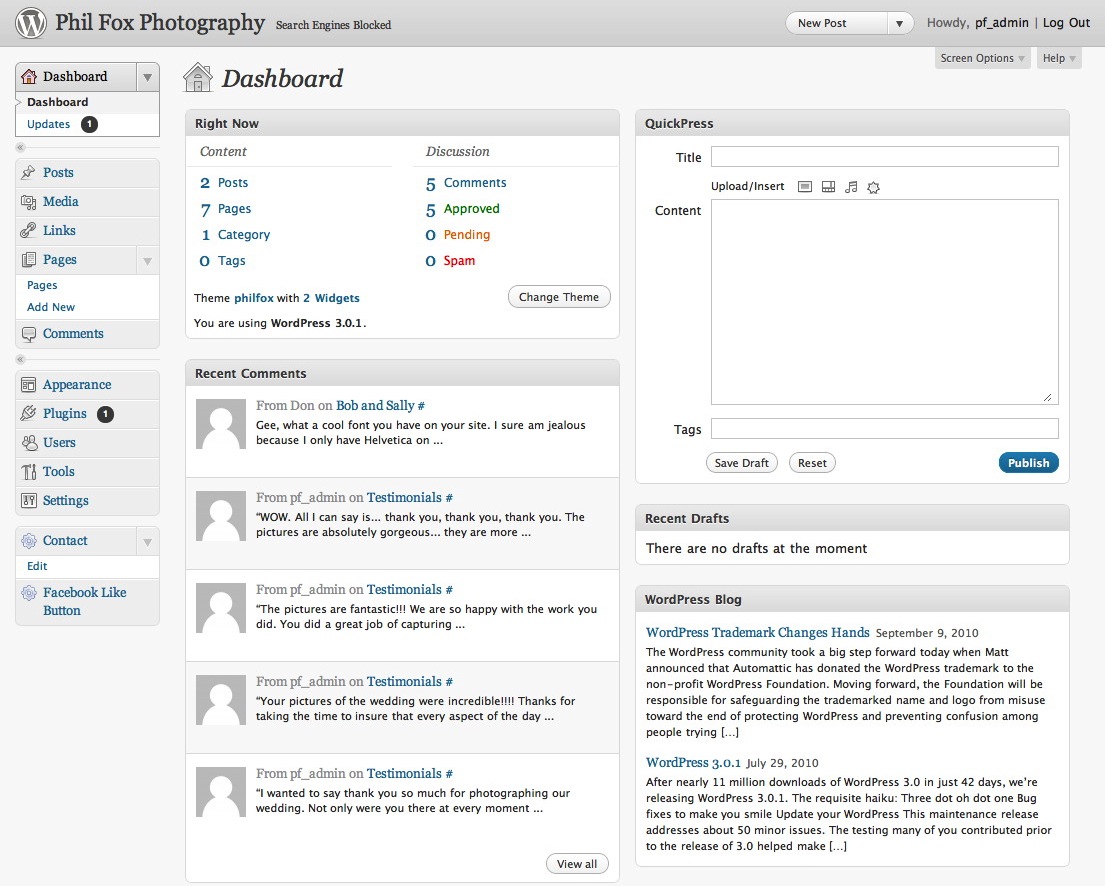Collapse the Contact submenu arrow
1105x886 pixels.
pyautogui.click(x=147, y=541)
